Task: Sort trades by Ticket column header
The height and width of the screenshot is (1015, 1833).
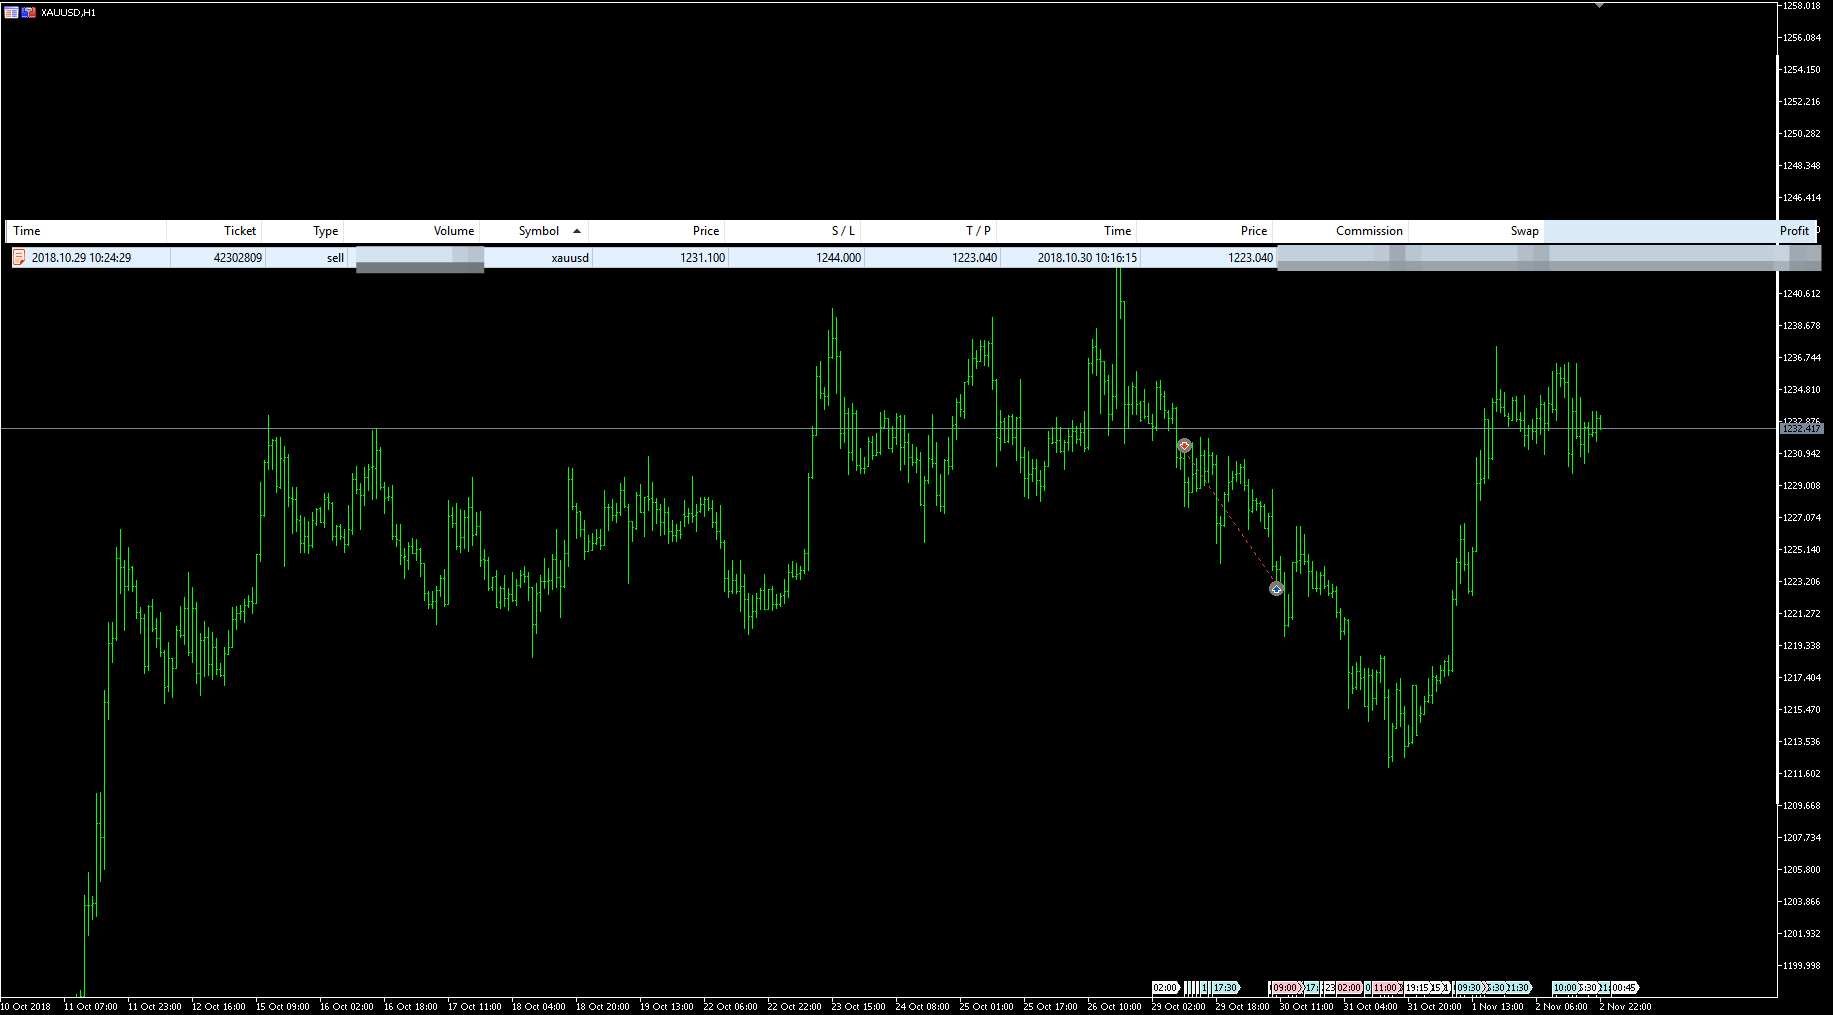Action: [x=239, y=231]
